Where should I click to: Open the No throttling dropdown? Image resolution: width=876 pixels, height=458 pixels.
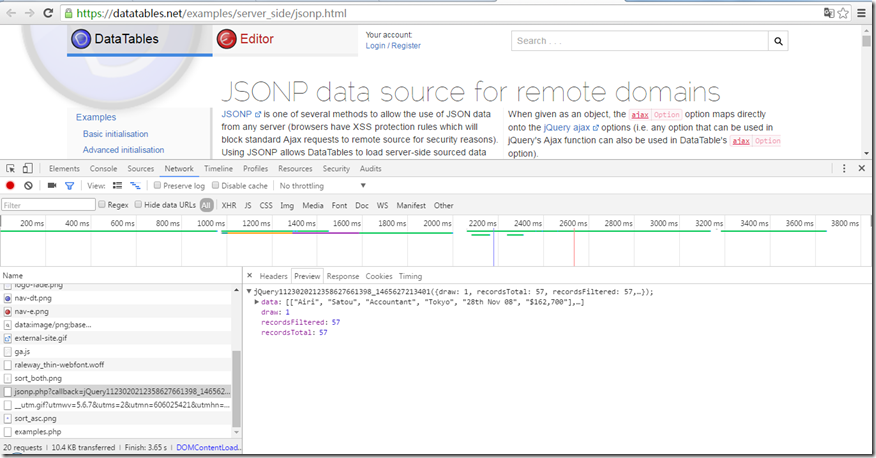322,186
